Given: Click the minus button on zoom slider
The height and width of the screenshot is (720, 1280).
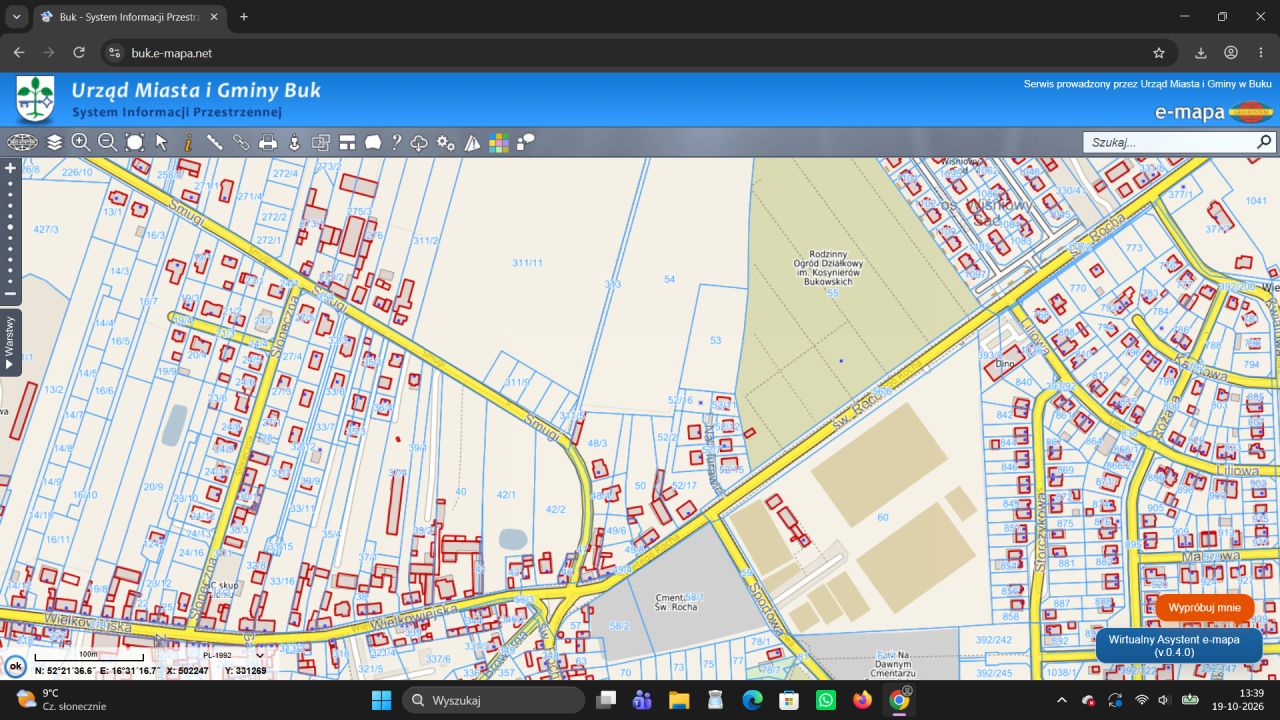Looking at the screenshot, I should pyautogui.click(x=10, y=294).
